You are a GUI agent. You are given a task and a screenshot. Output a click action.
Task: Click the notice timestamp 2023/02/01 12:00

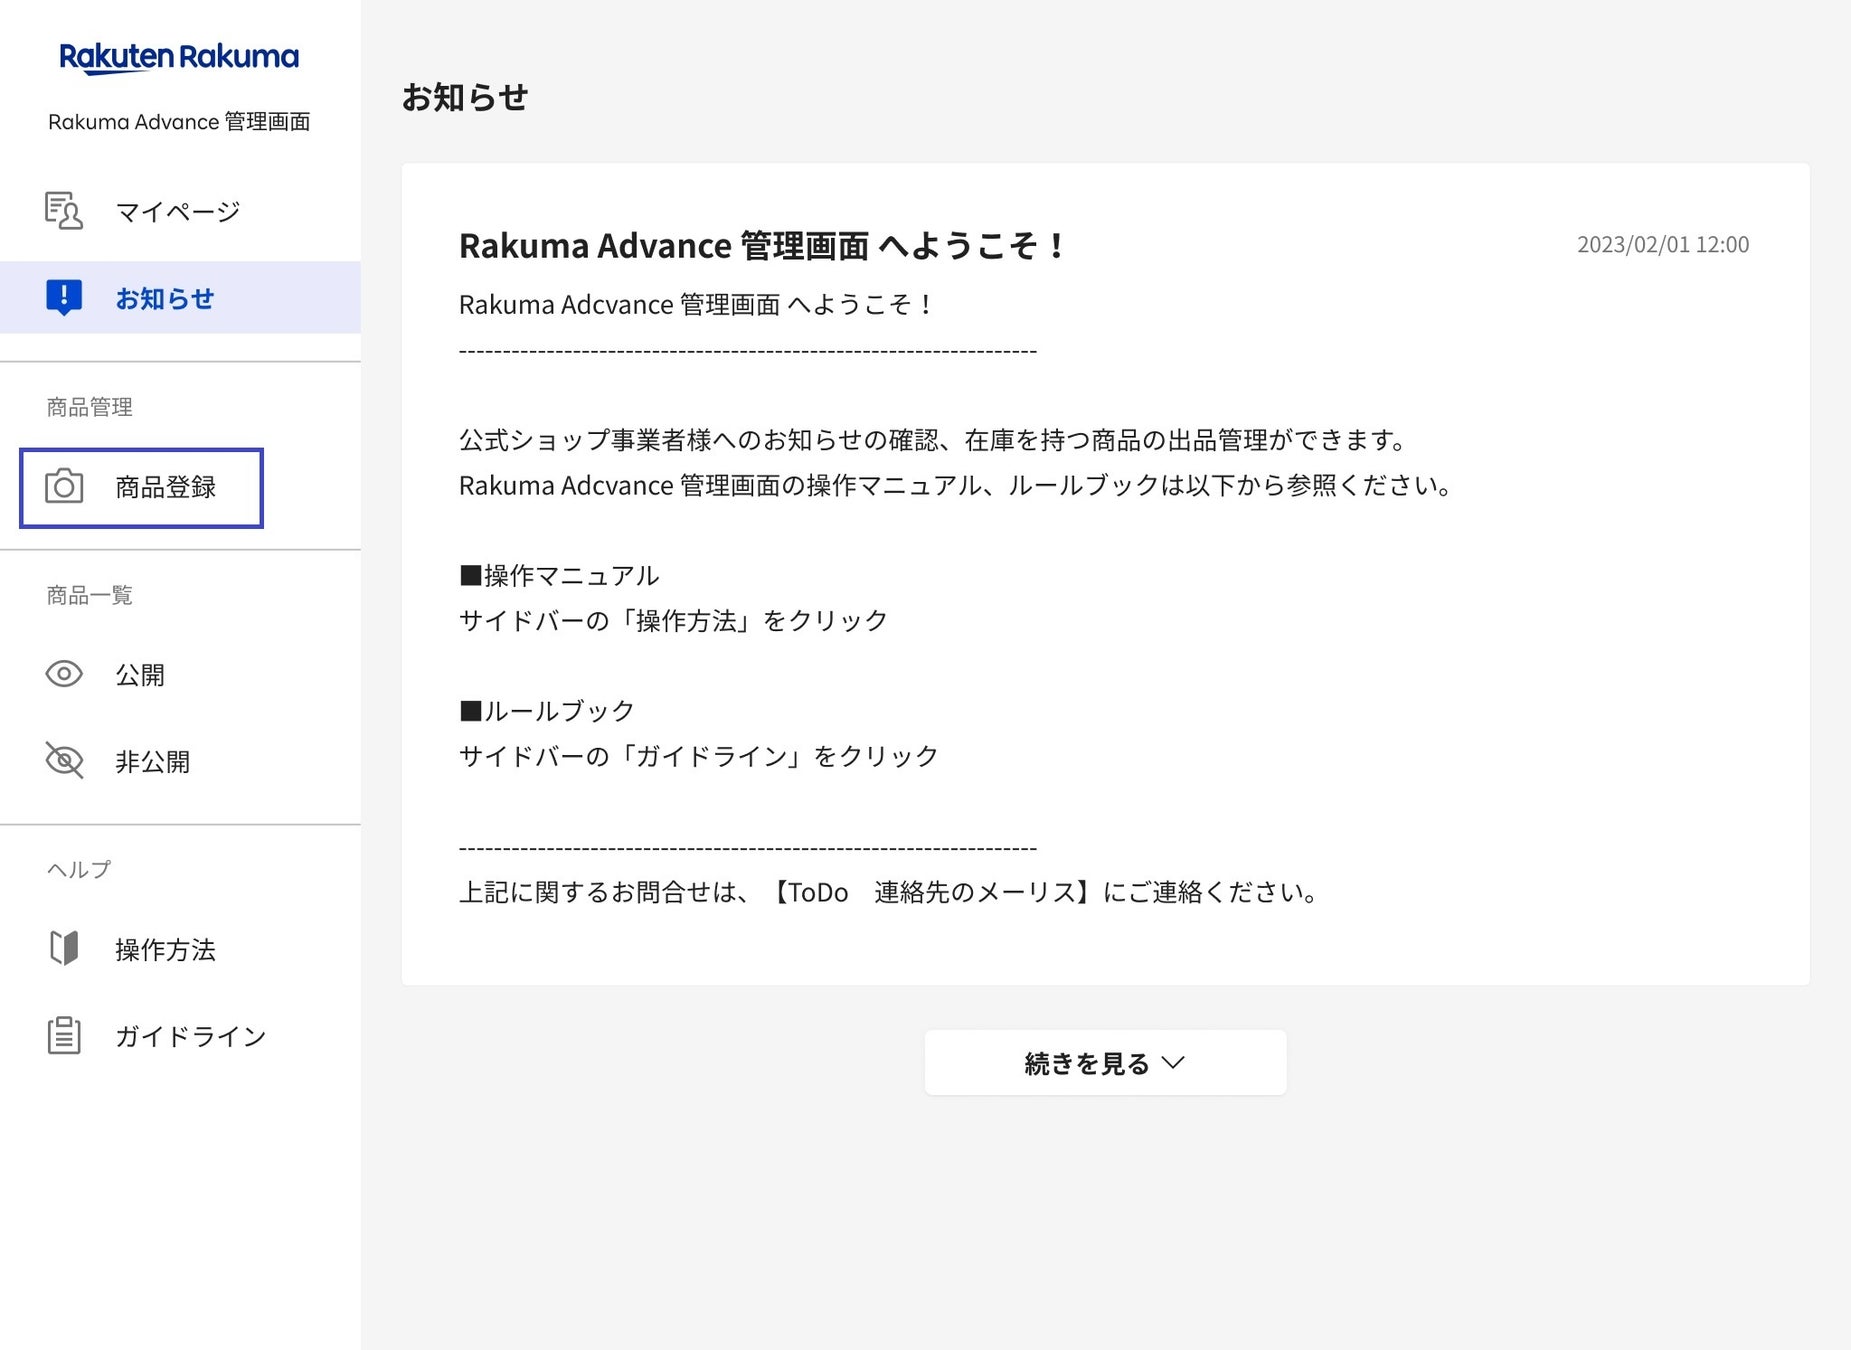[x=1662, y=245]
